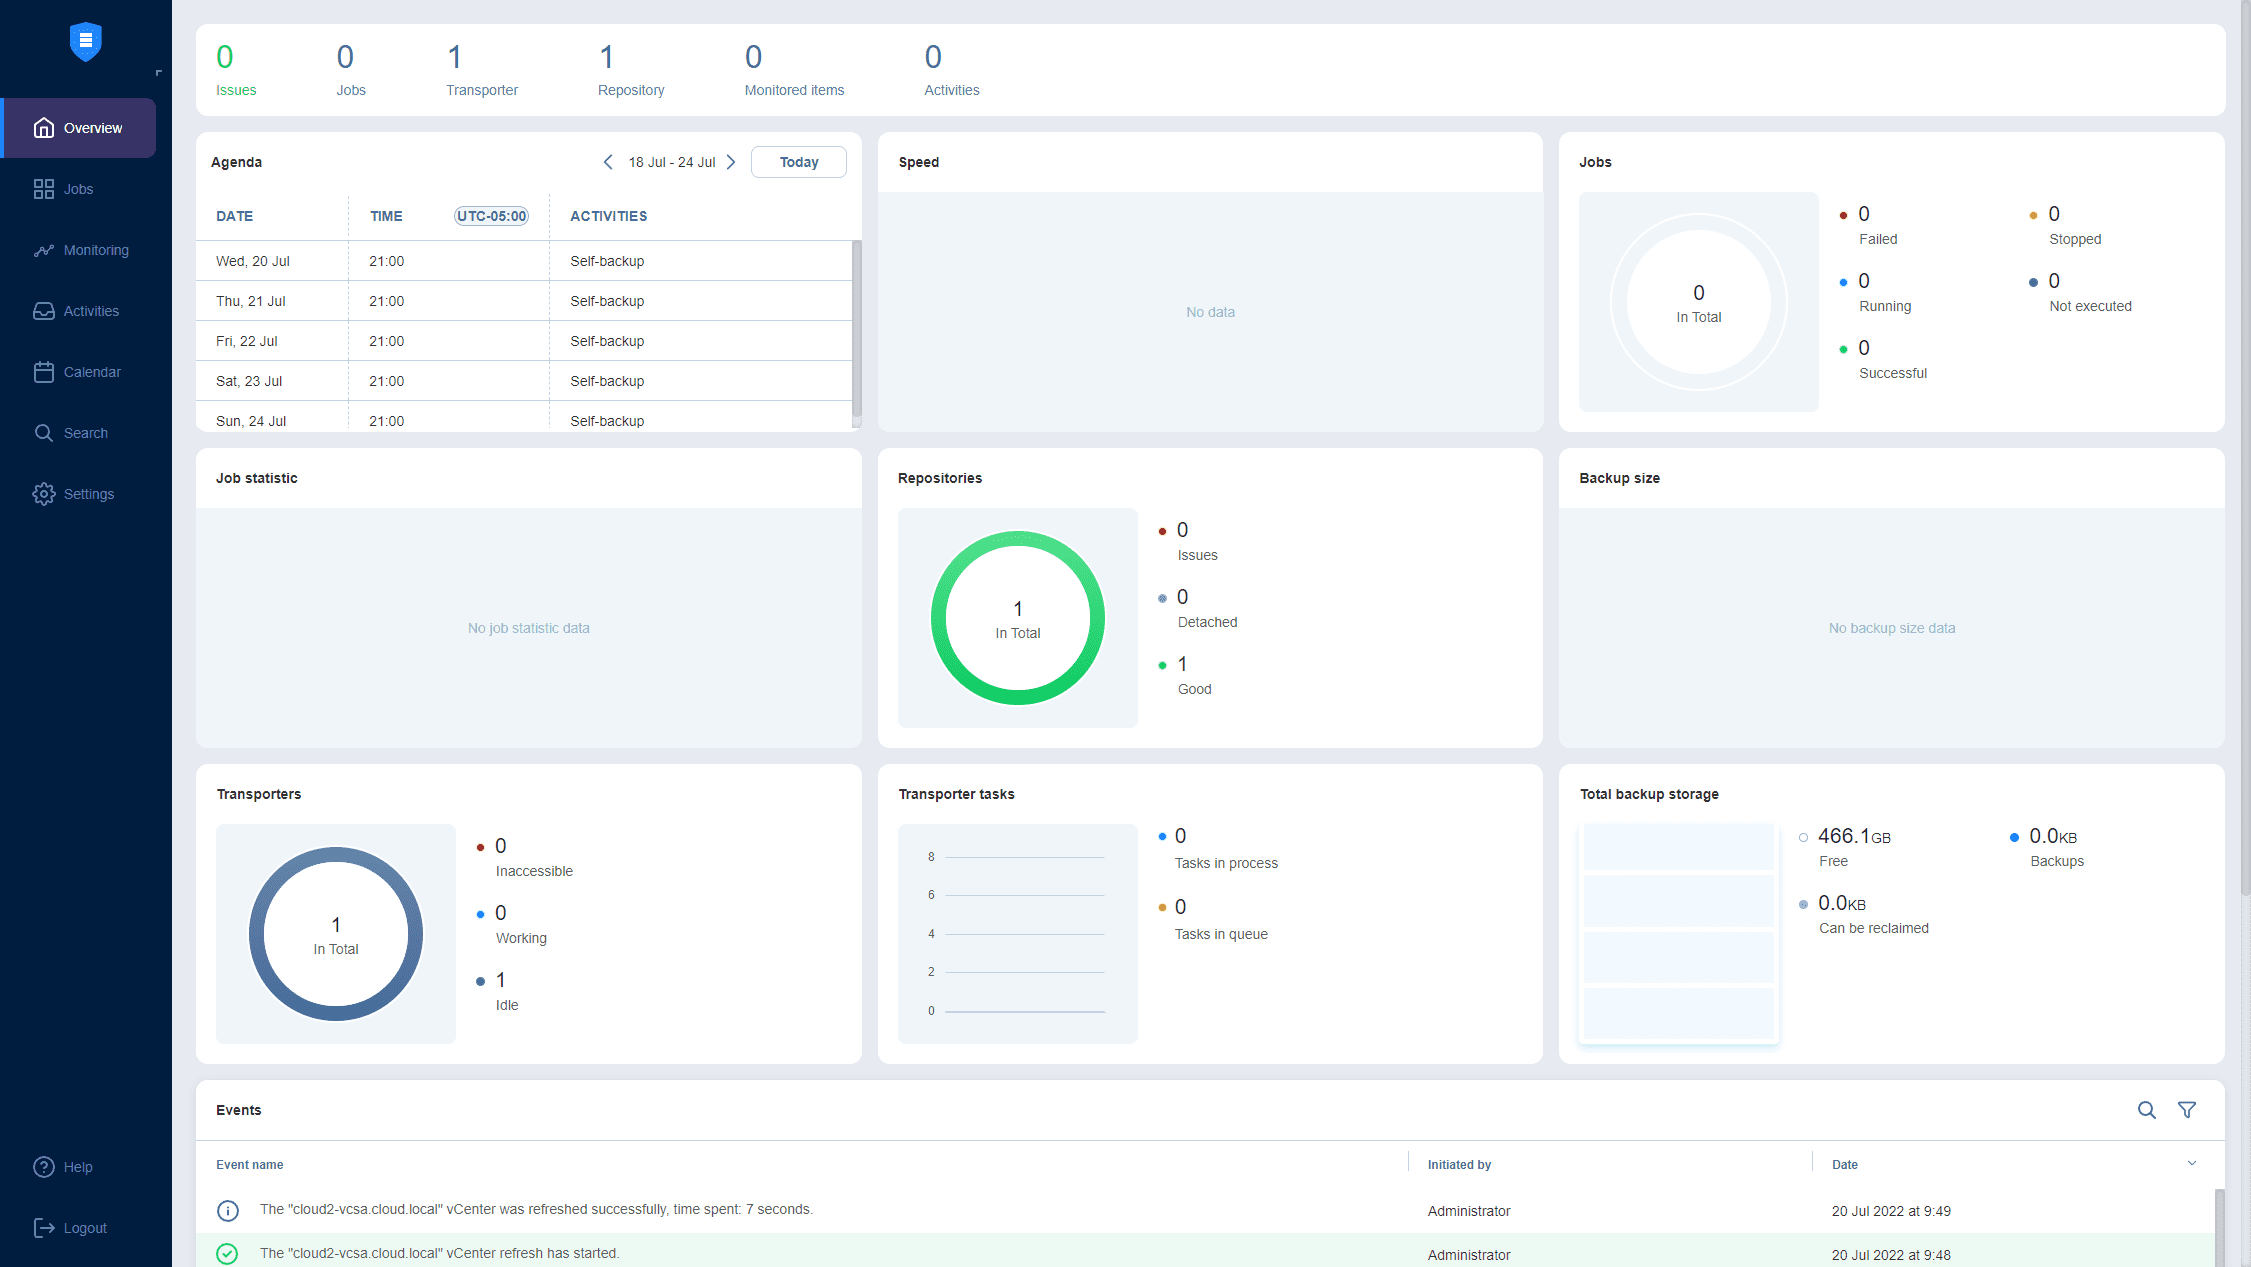Open the Events filter funnel icon

pyautogui.click(x=2187, y=1110)
